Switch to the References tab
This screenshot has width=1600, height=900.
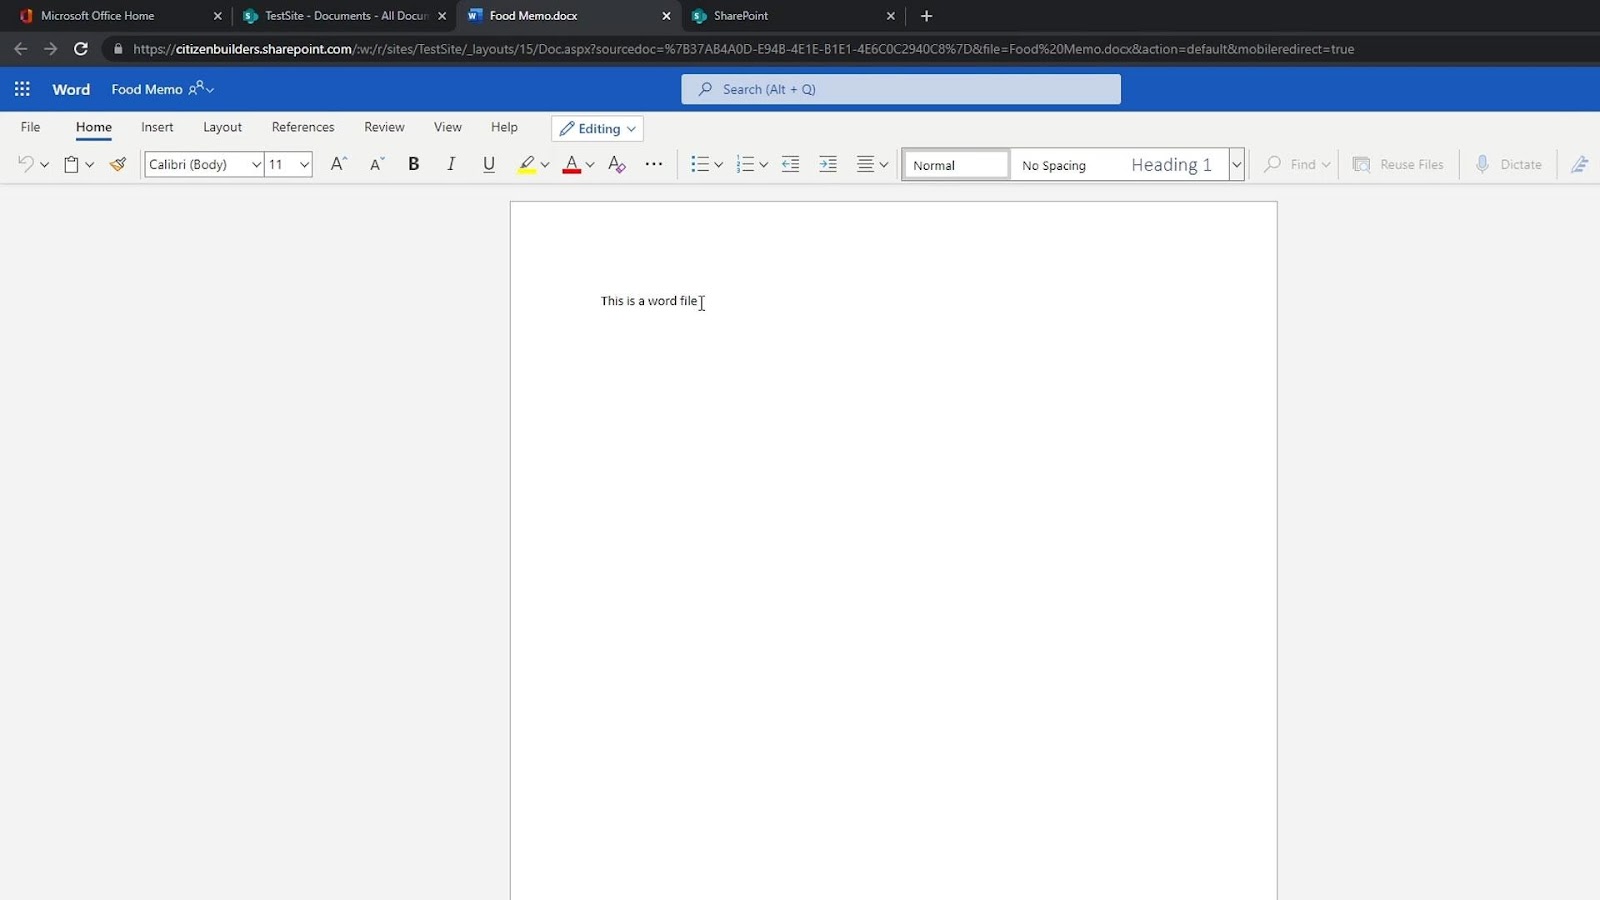coord(303,127)
